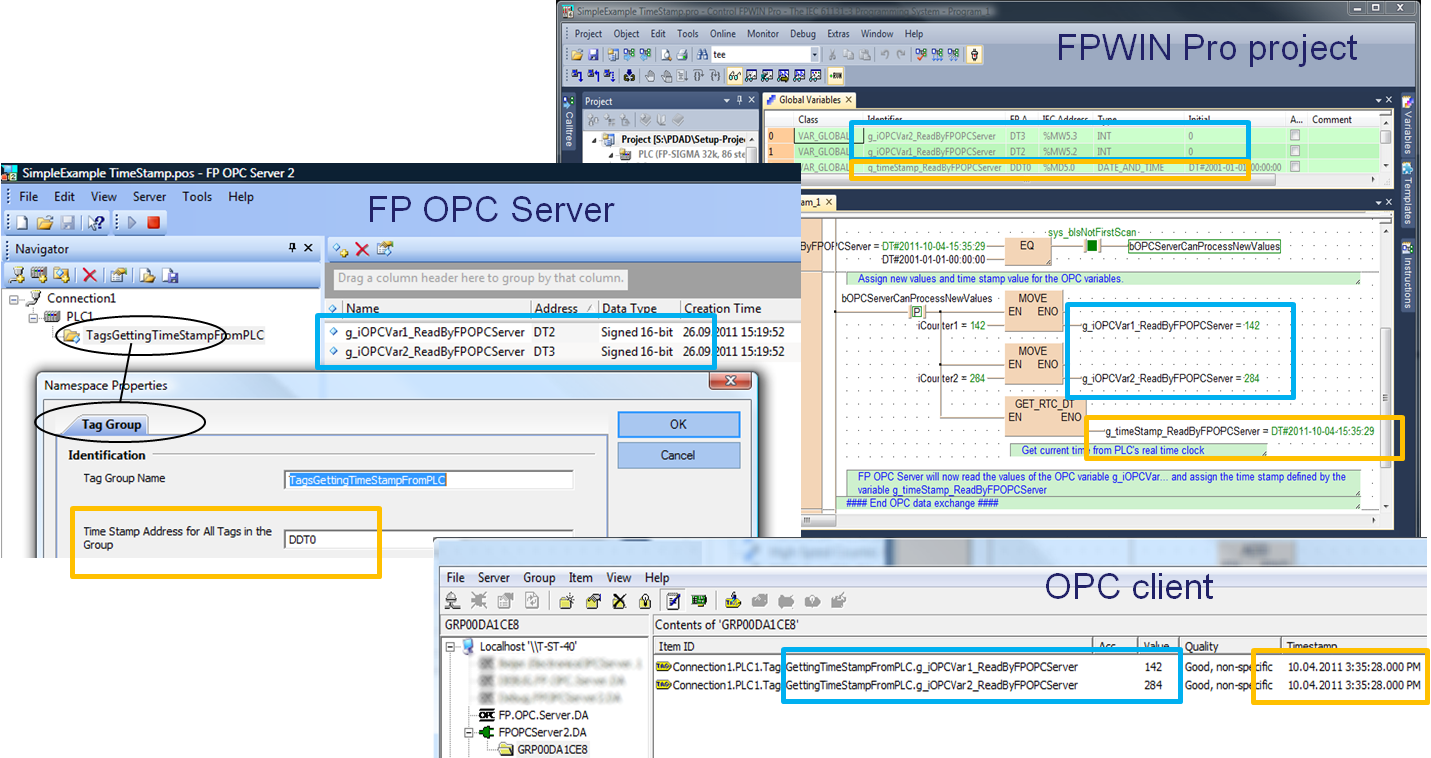Add a new tag group in Navigator toolbar
1431x758 pixels.
(63, 275)
